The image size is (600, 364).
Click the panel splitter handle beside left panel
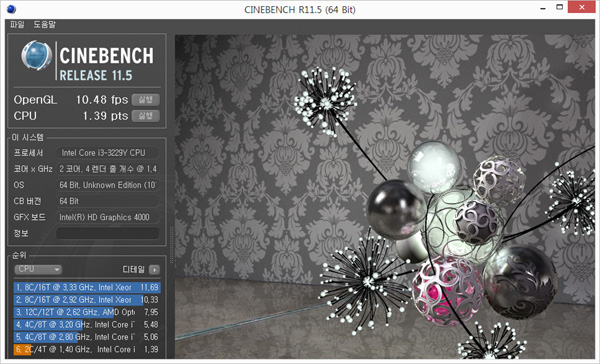(x=171, y=245)
